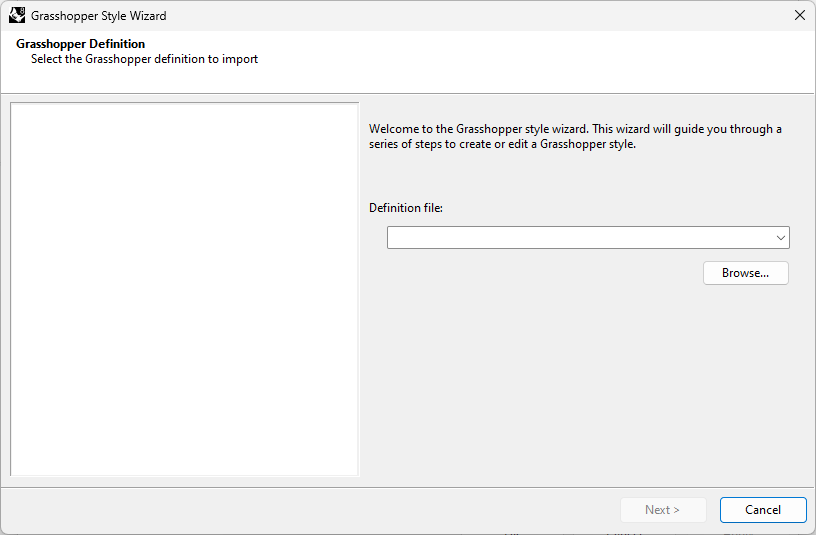Click the empty white preview pane

185,289
